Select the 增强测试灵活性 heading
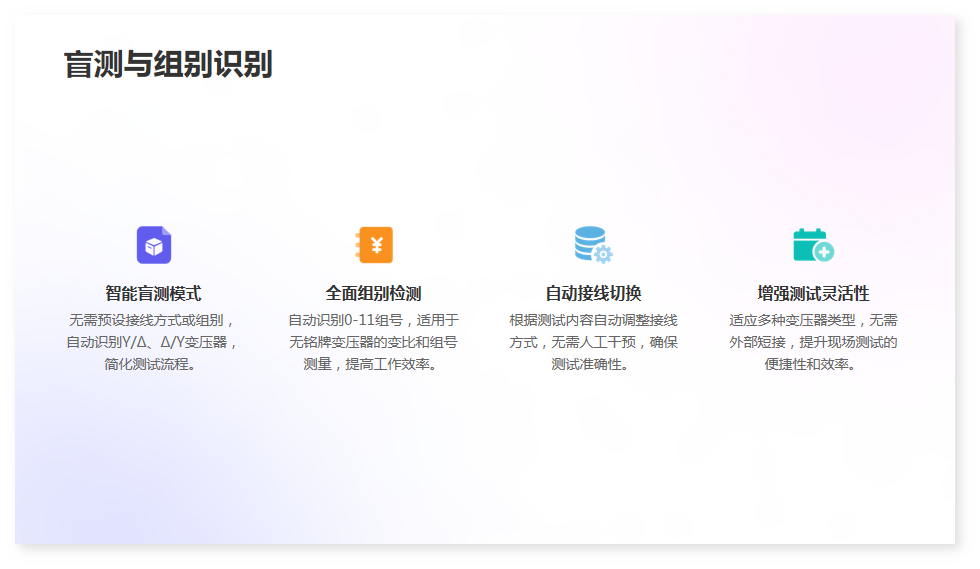Viewport: 980px width, 569px height. pos(813,294)
